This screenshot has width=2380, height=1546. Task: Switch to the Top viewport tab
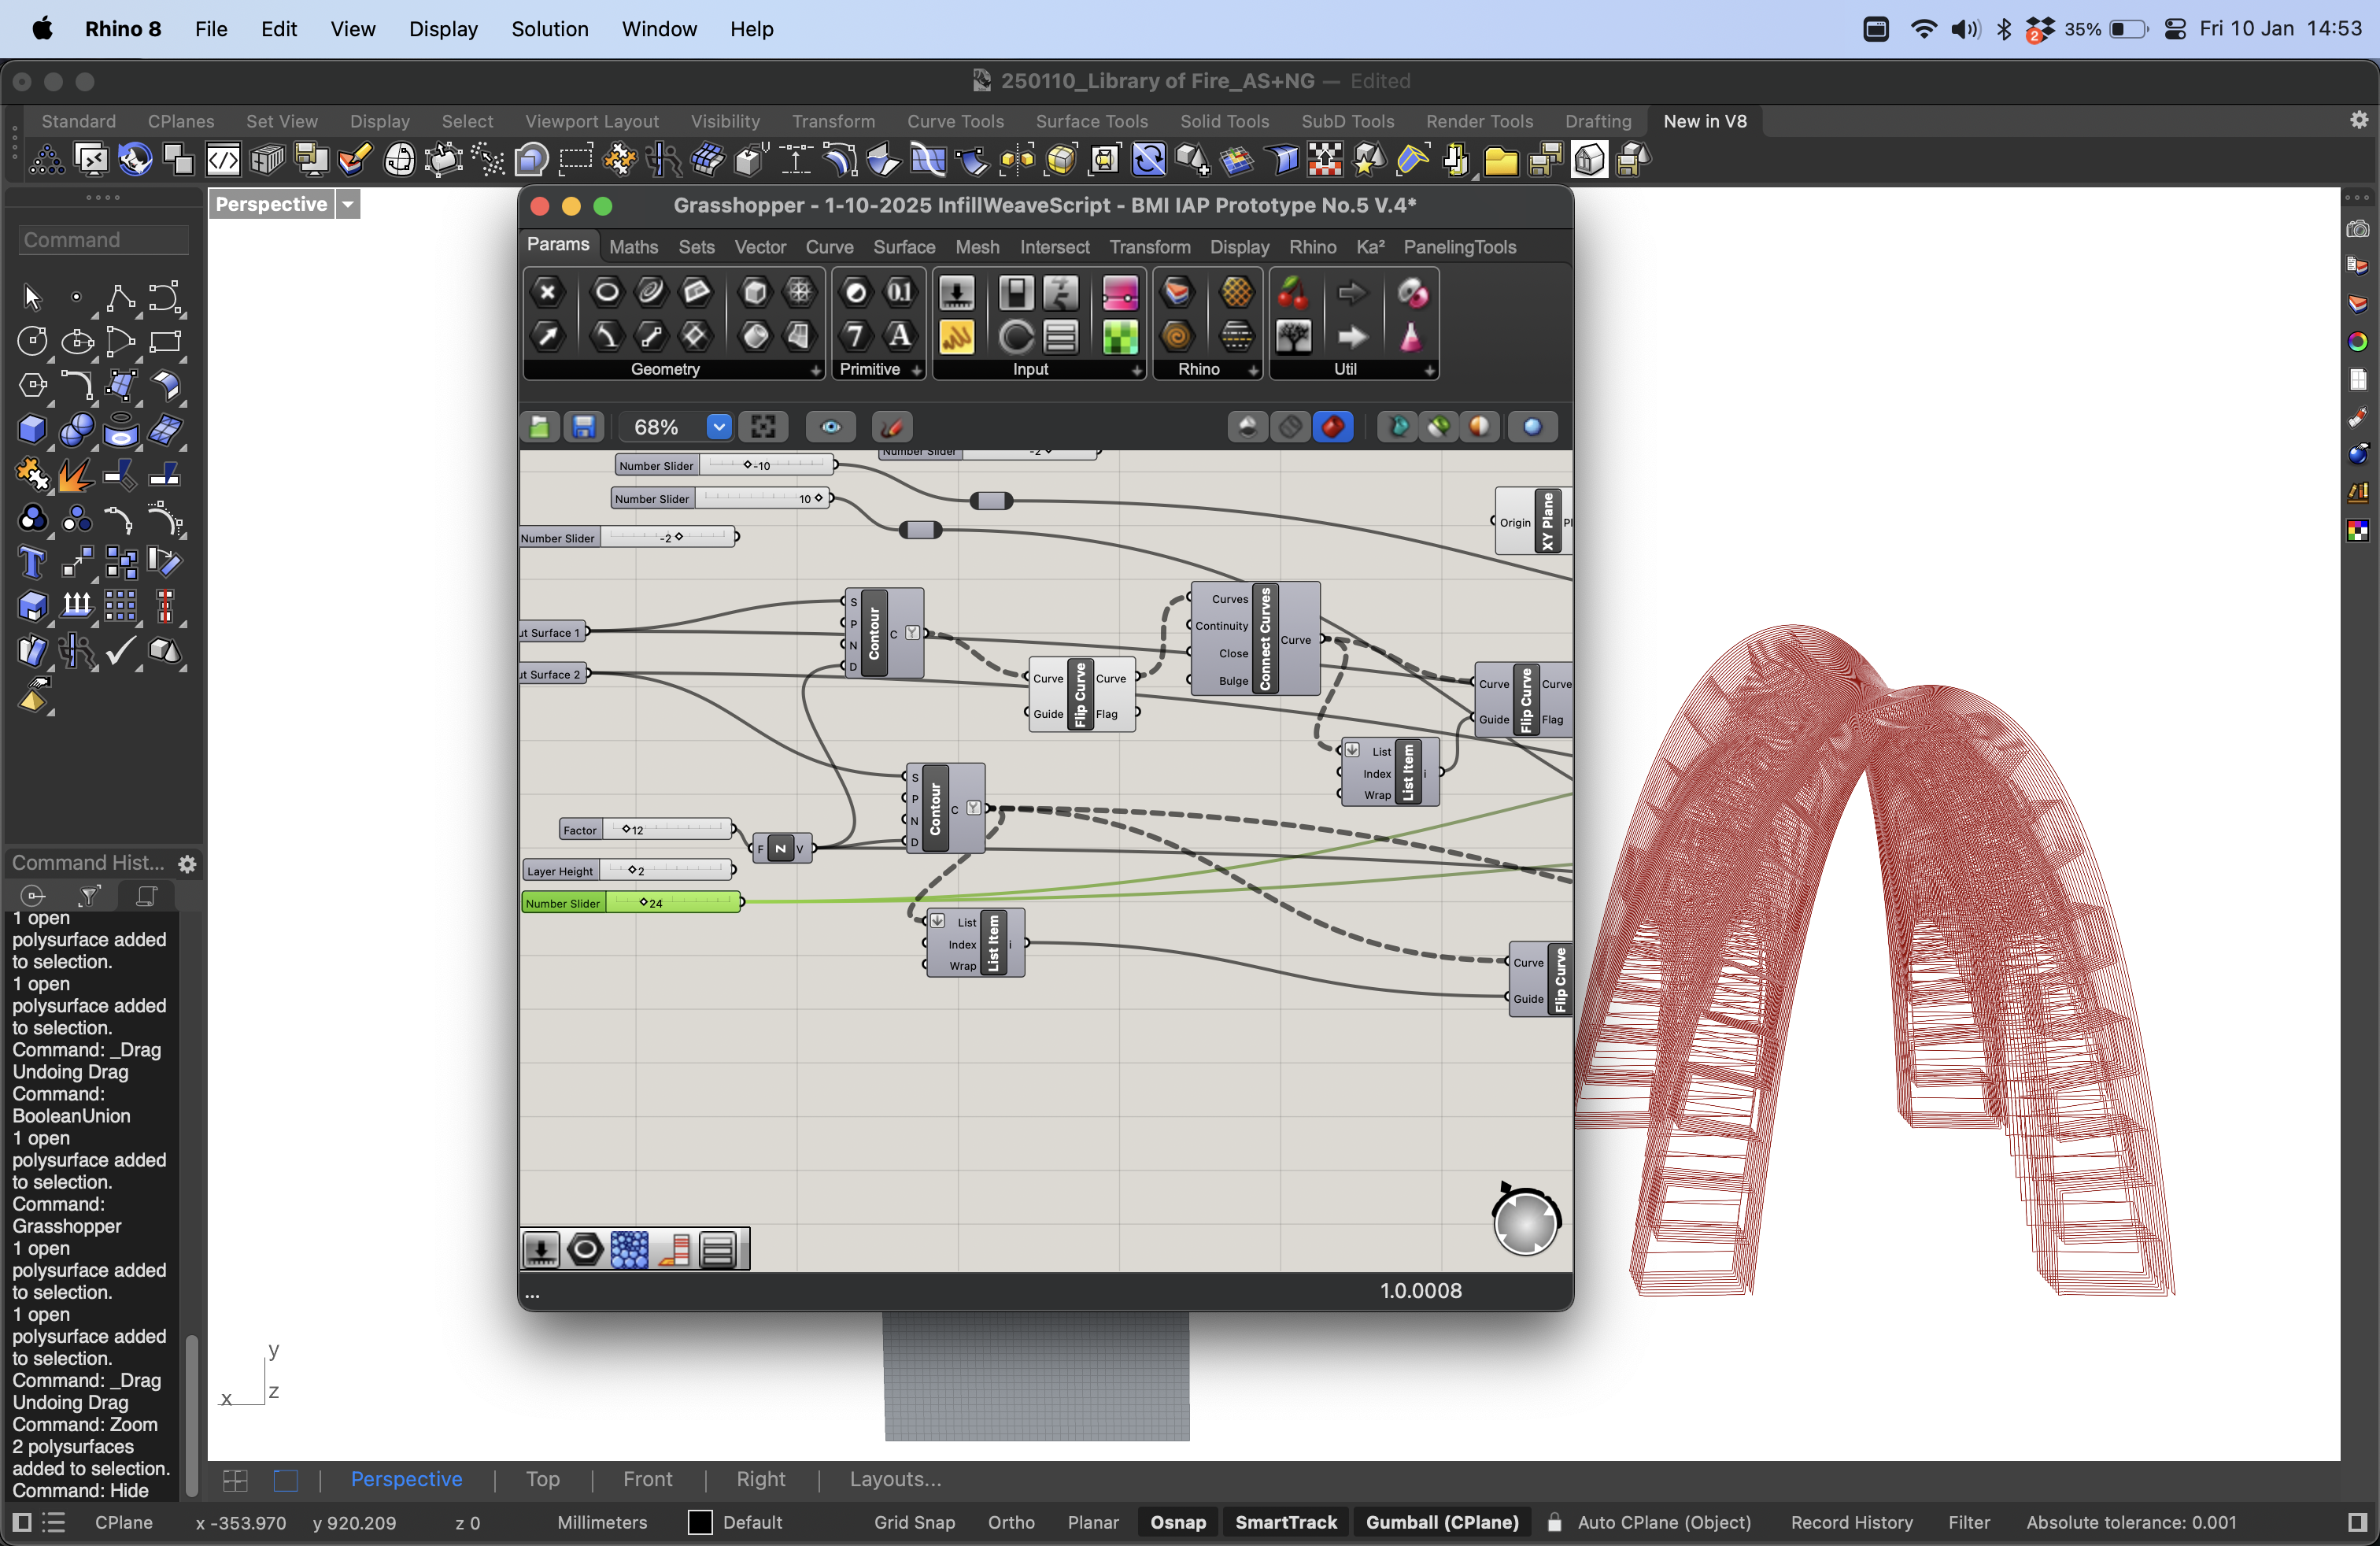pyautogui.click(x=542, y=1479)
